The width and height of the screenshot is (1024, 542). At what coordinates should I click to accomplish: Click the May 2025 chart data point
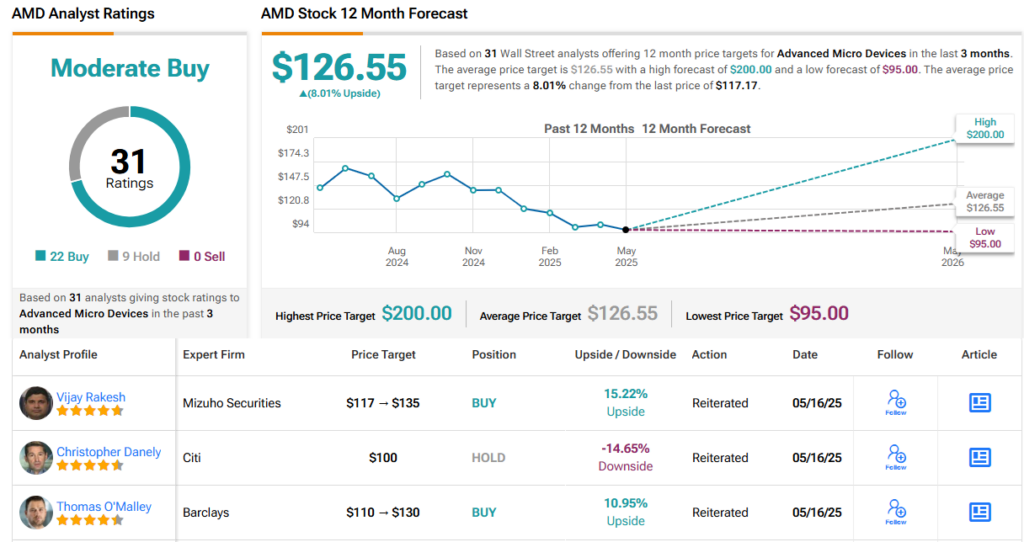(x=626, y=229)
